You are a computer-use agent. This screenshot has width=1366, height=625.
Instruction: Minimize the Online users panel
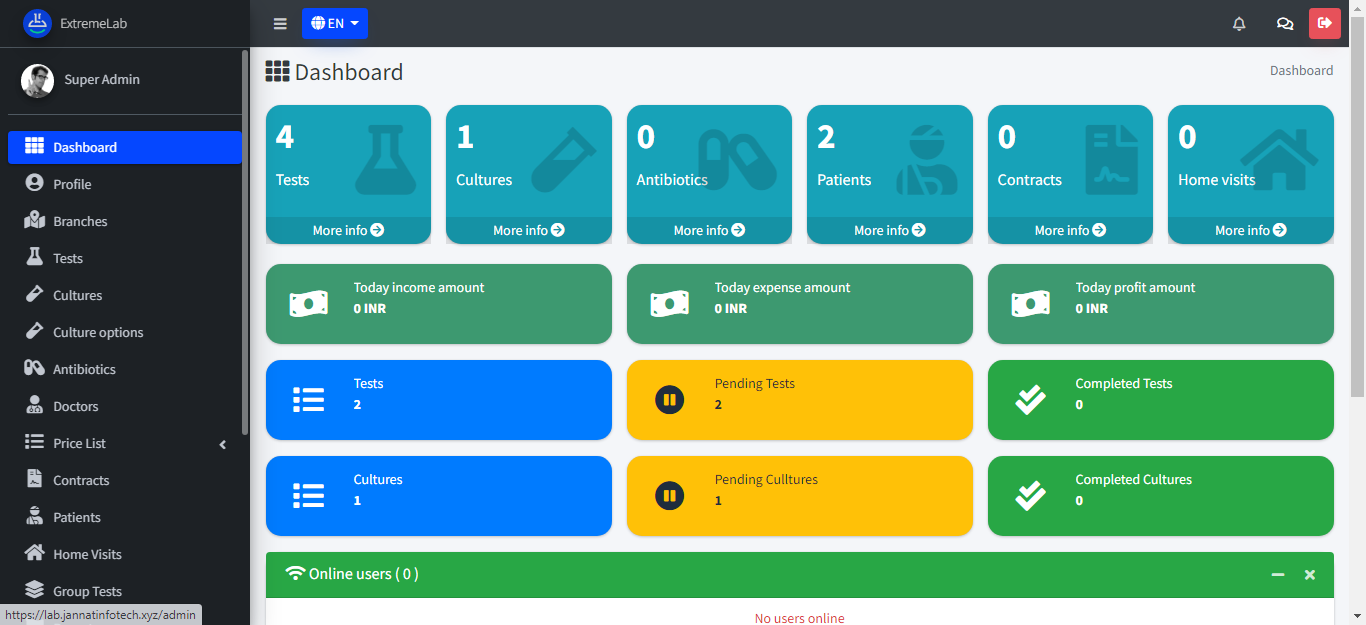pyautogui.click(x=1278, y=575)
